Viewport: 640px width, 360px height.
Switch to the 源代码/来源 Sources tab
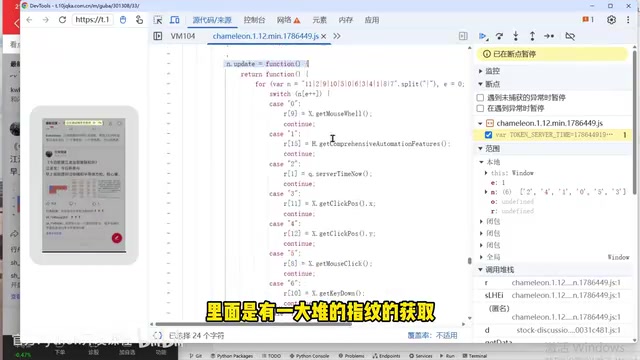click(212, 20)
